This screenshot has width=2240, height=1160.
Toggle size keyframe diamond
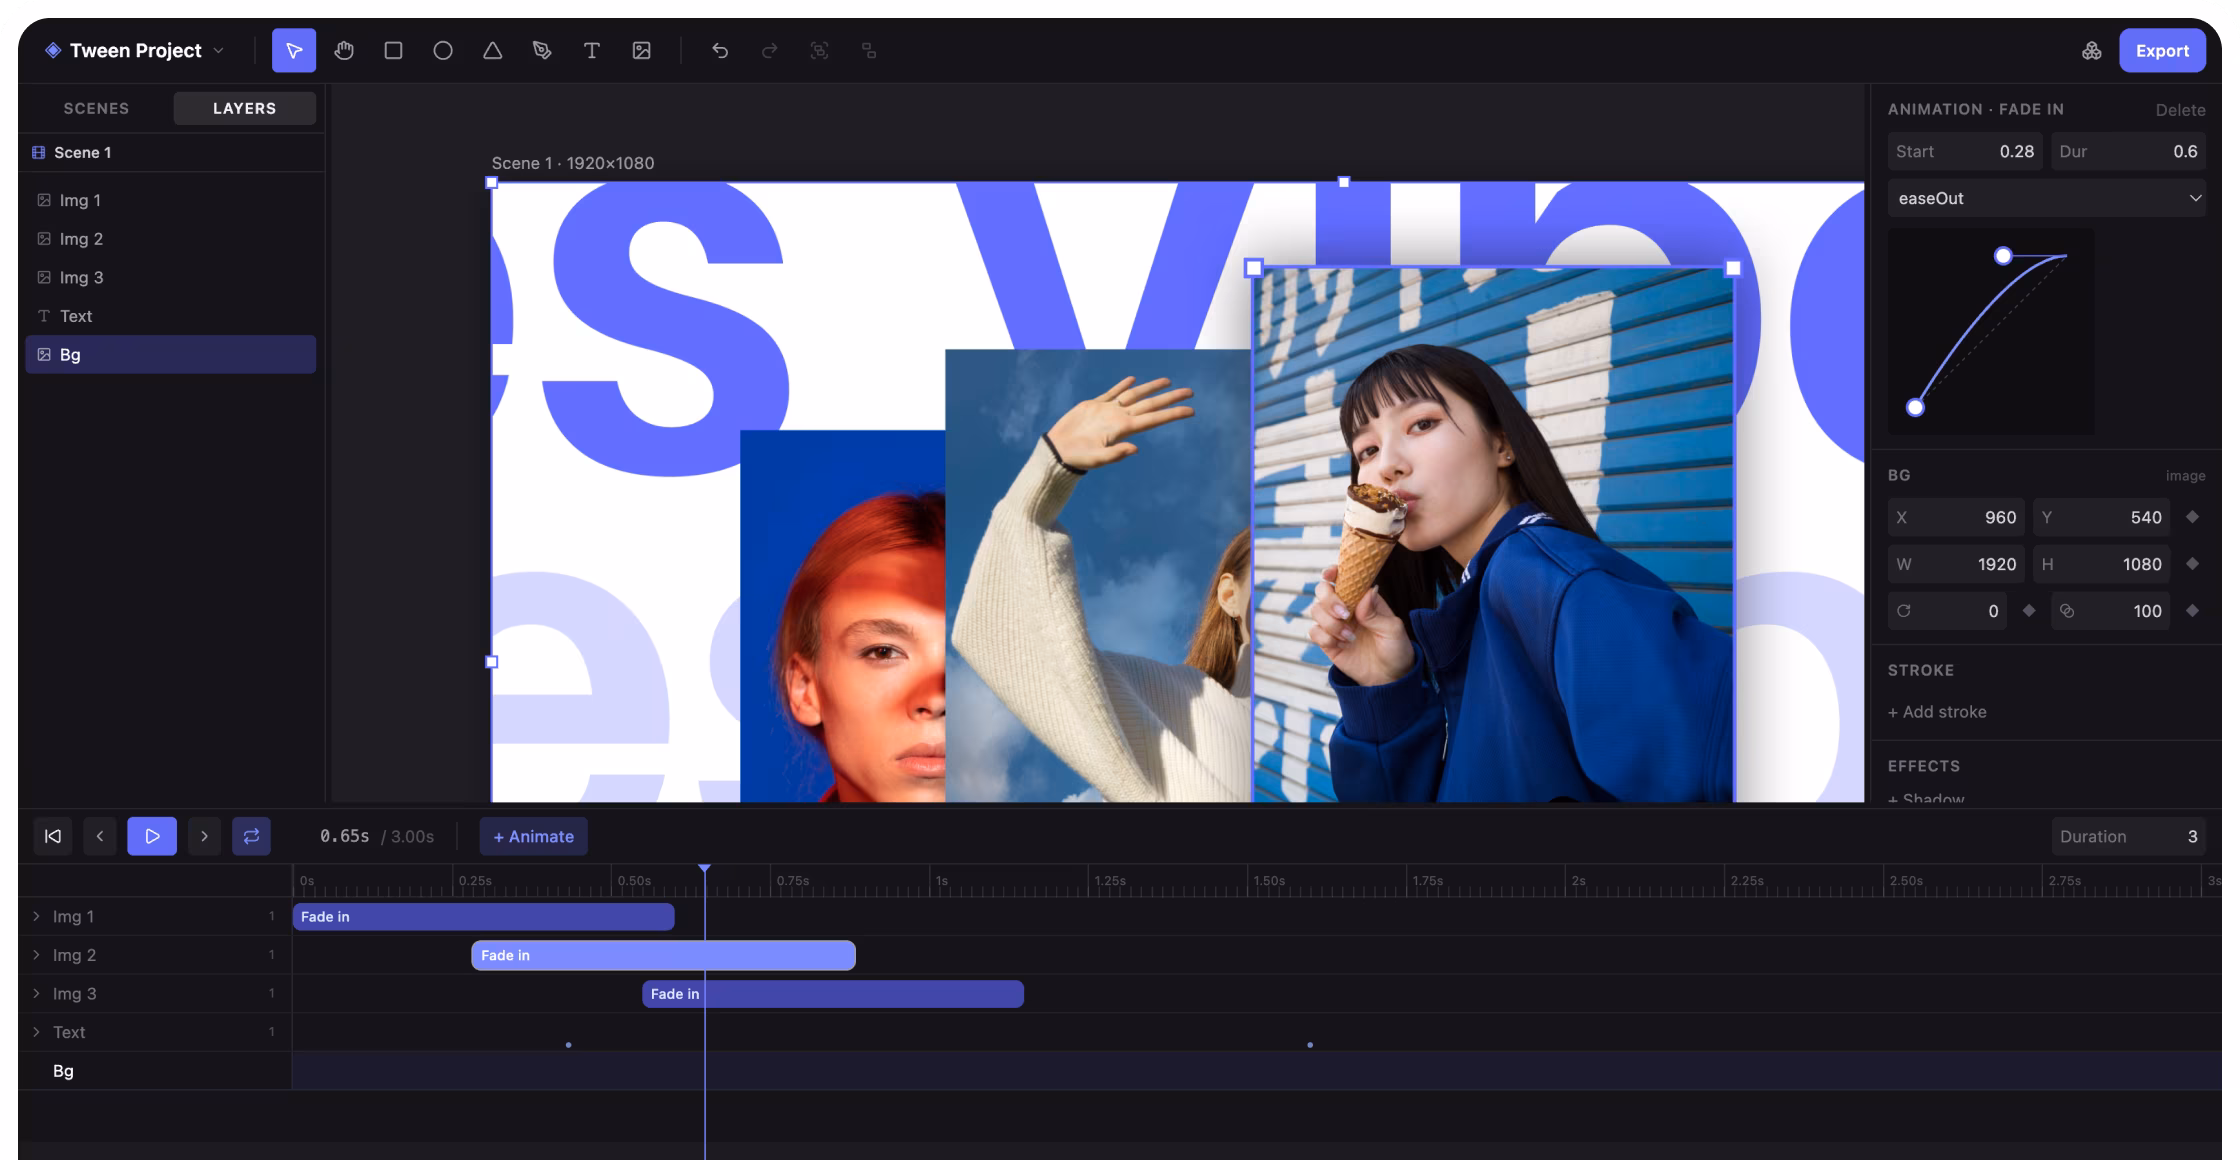[2192, 564]
